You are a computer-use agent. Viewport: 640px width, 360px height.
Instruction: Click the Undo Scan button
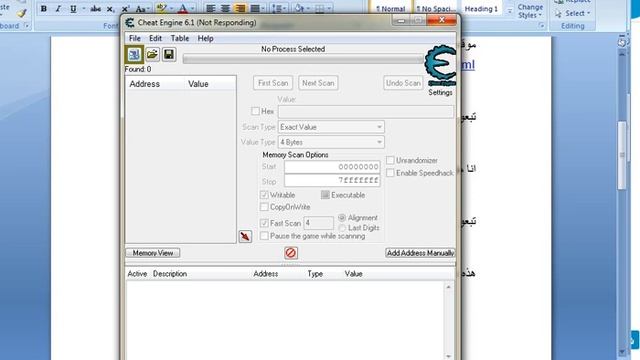[403, 83]
